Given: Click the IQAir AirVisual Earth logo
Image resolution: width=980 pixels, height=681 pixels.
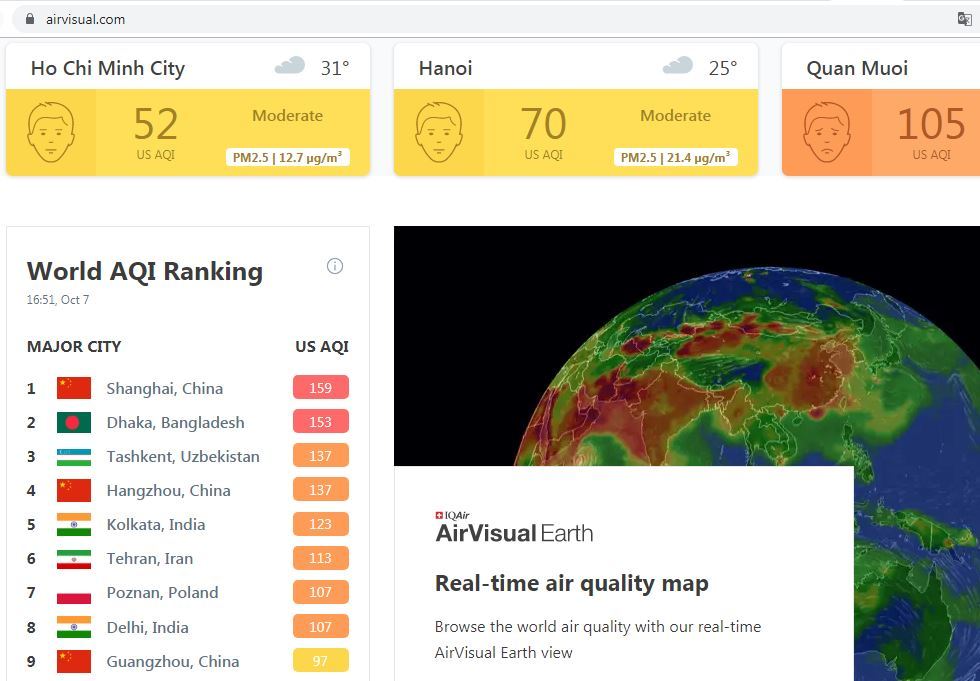Looking at the screenshot, I should point(514,528).
